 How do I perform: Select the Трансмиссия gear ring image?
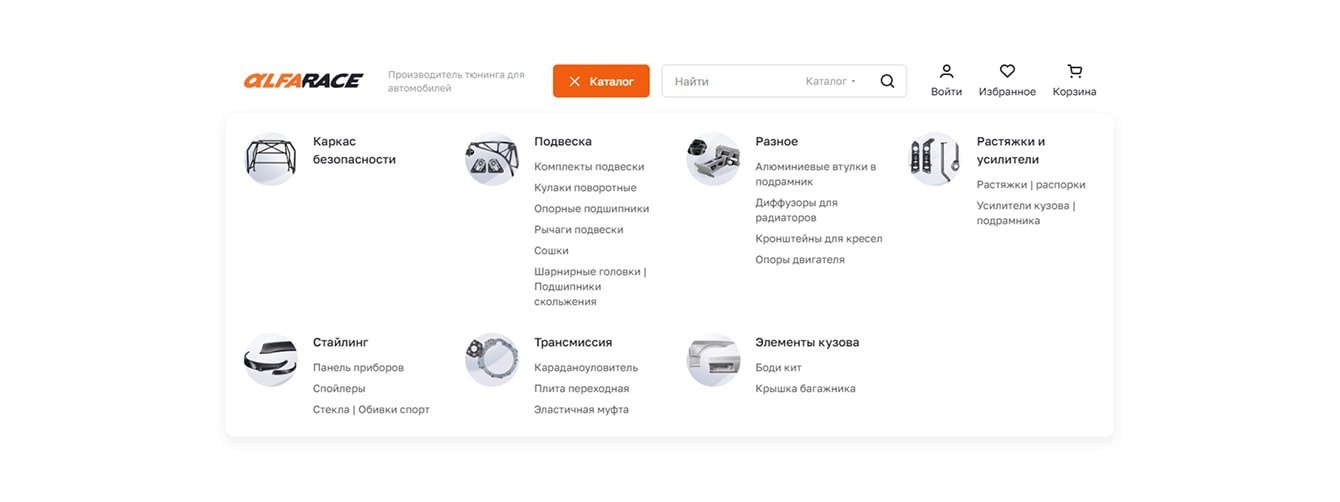[492, 360]
